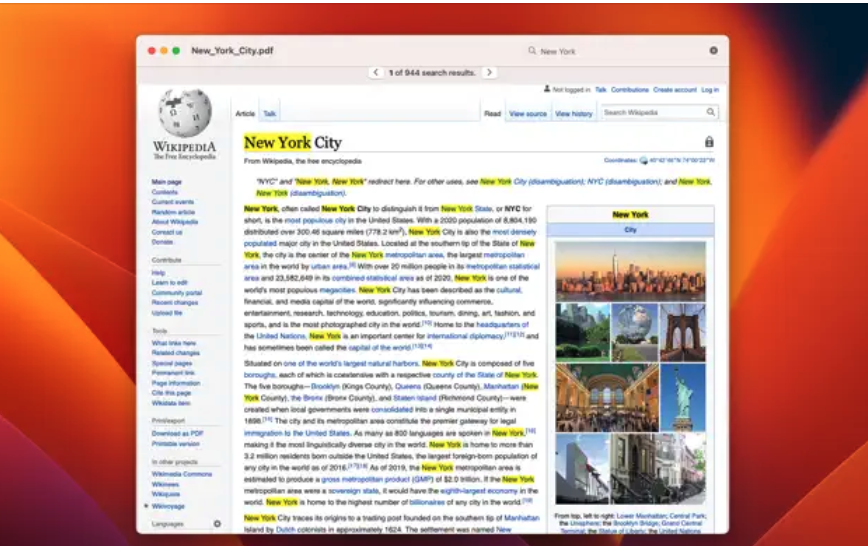Click the Manhattan skyline photo in the infobox
The width and height of the screenshot is (868, 546).
(631, 271)
